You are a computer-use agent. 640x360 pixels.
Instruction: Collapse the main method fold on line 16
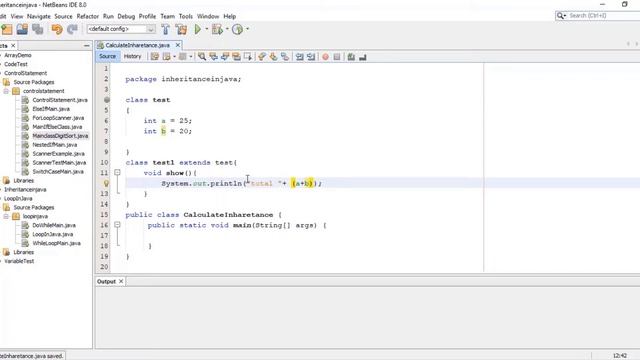[117, 225]
